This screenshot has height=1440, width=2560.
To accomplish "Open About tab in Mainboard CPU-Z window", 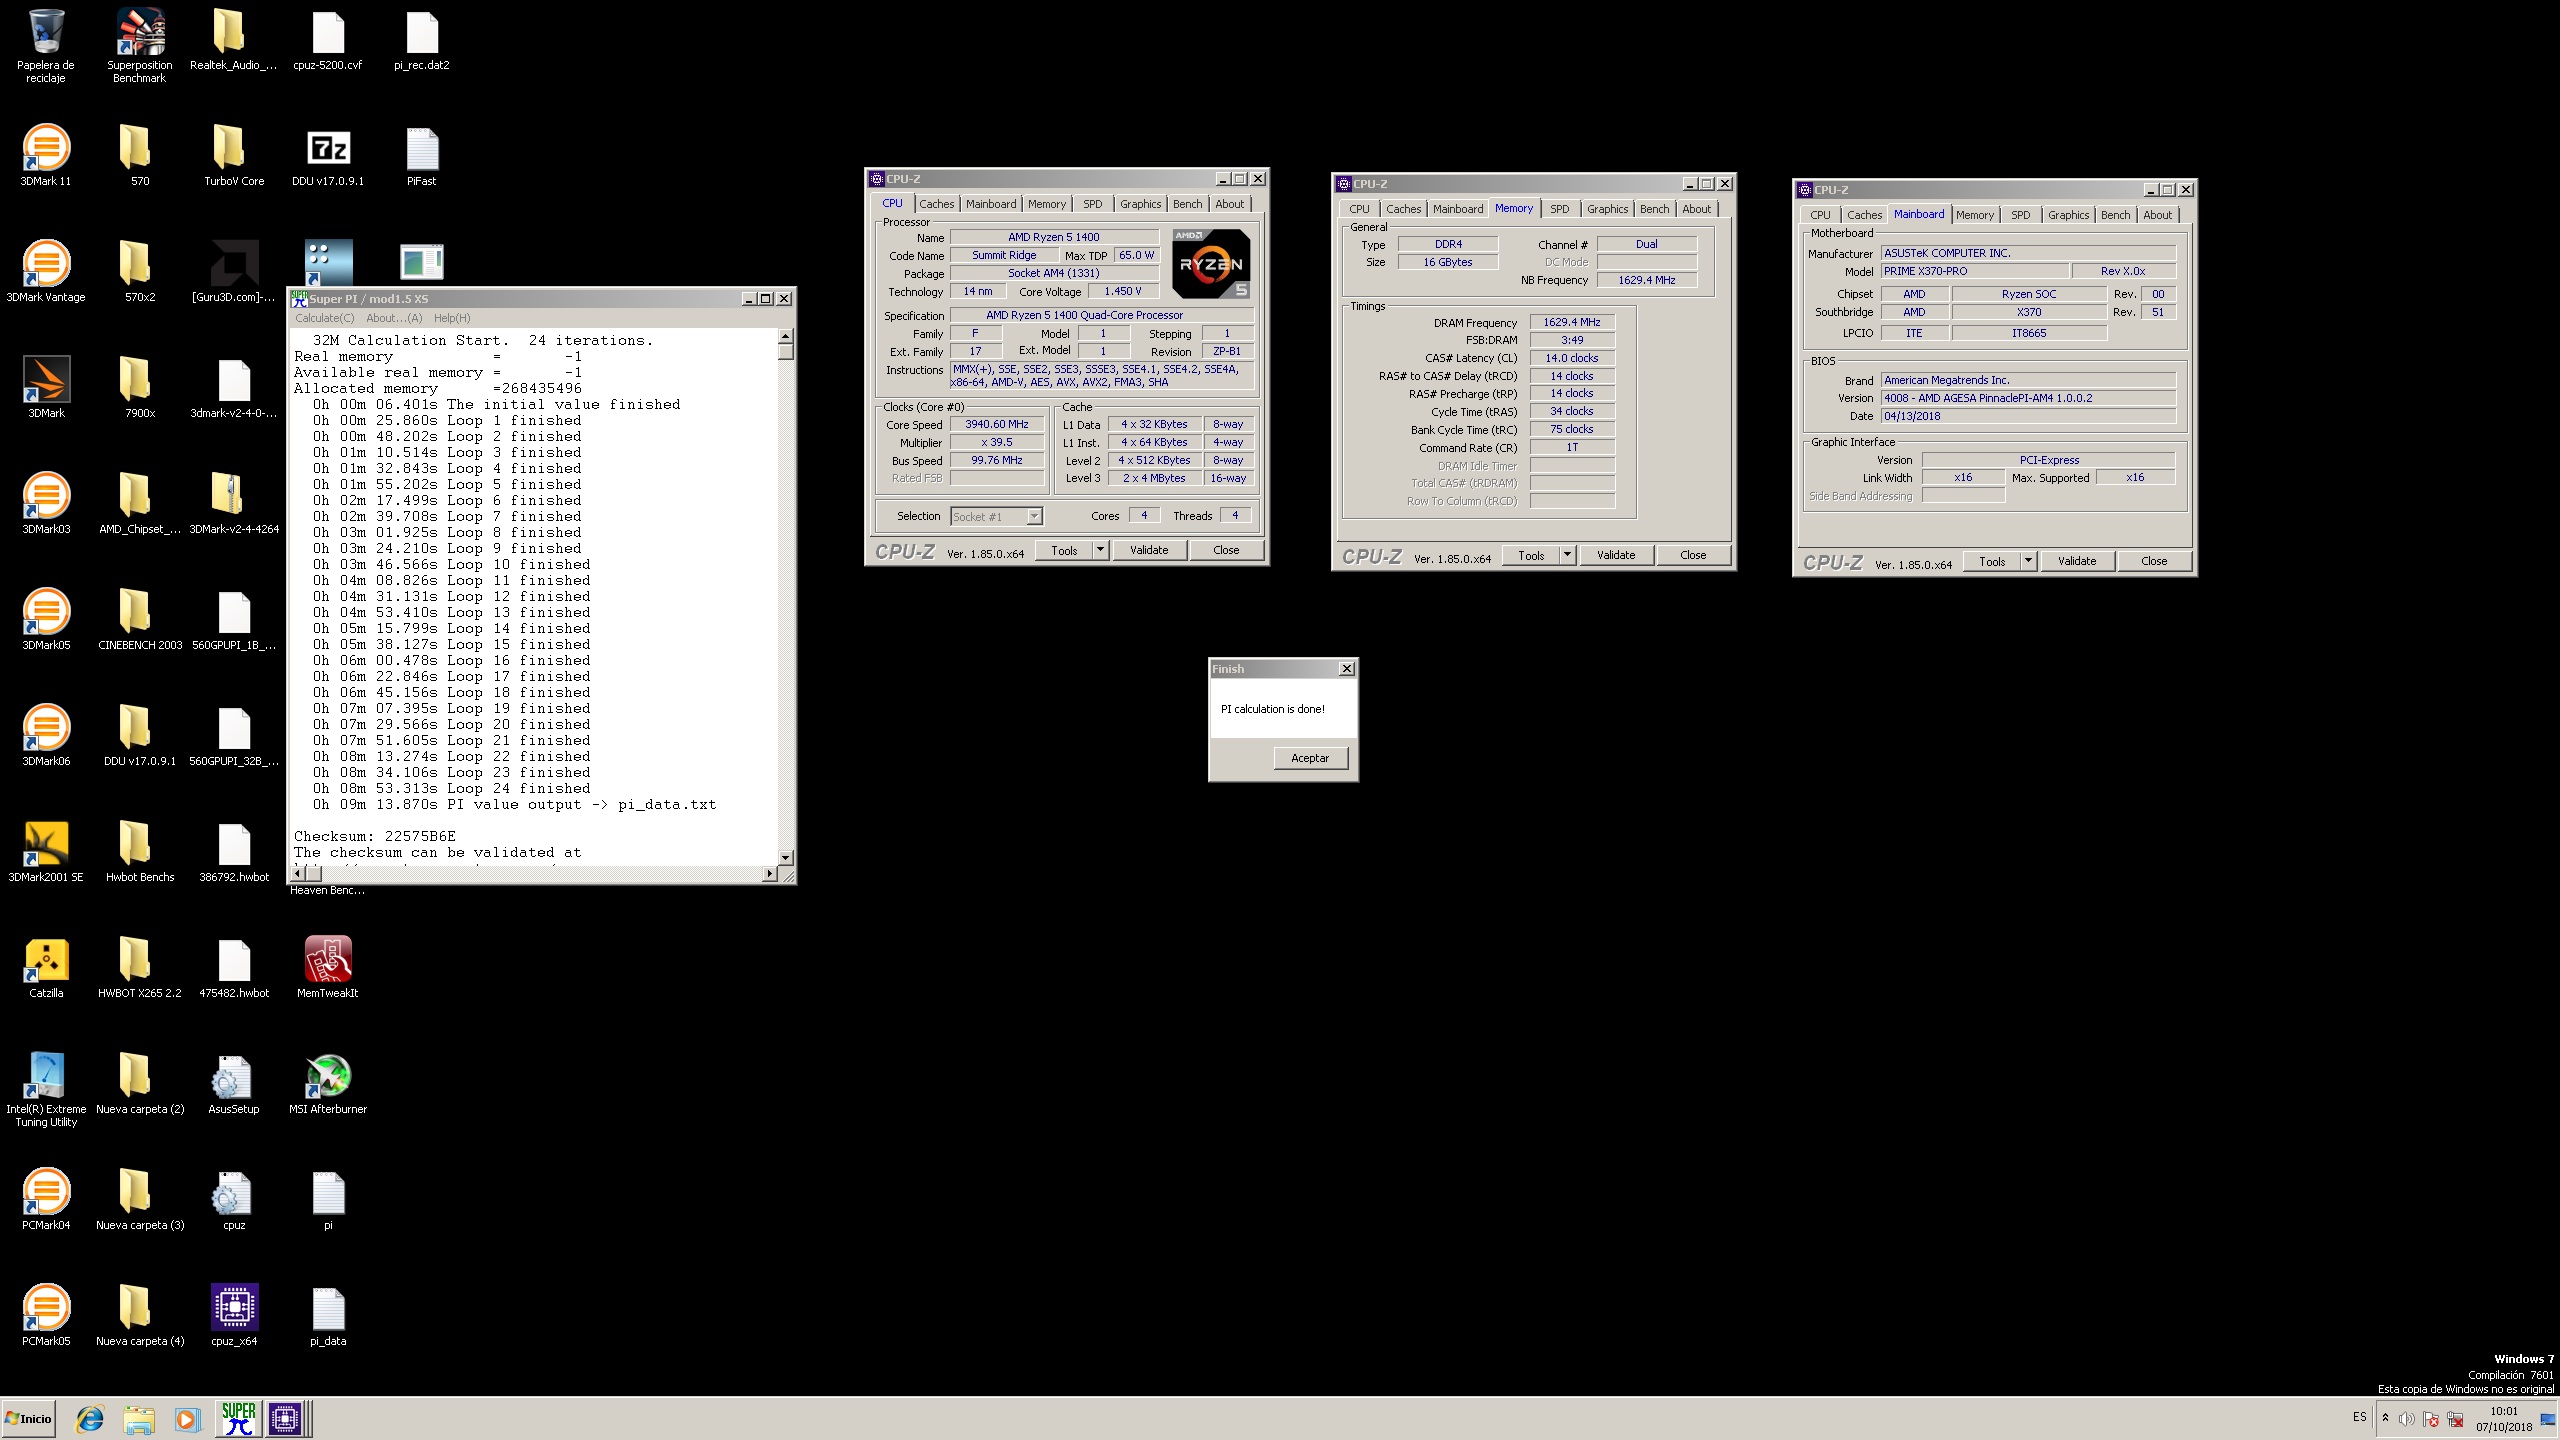I will pyautogui.click(x=2157, y=215).
